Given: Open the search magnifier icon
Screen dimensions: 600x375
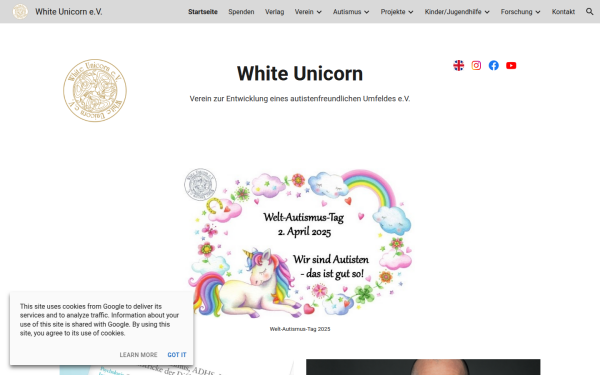Looking at the screenshot, I should point(589,11).
